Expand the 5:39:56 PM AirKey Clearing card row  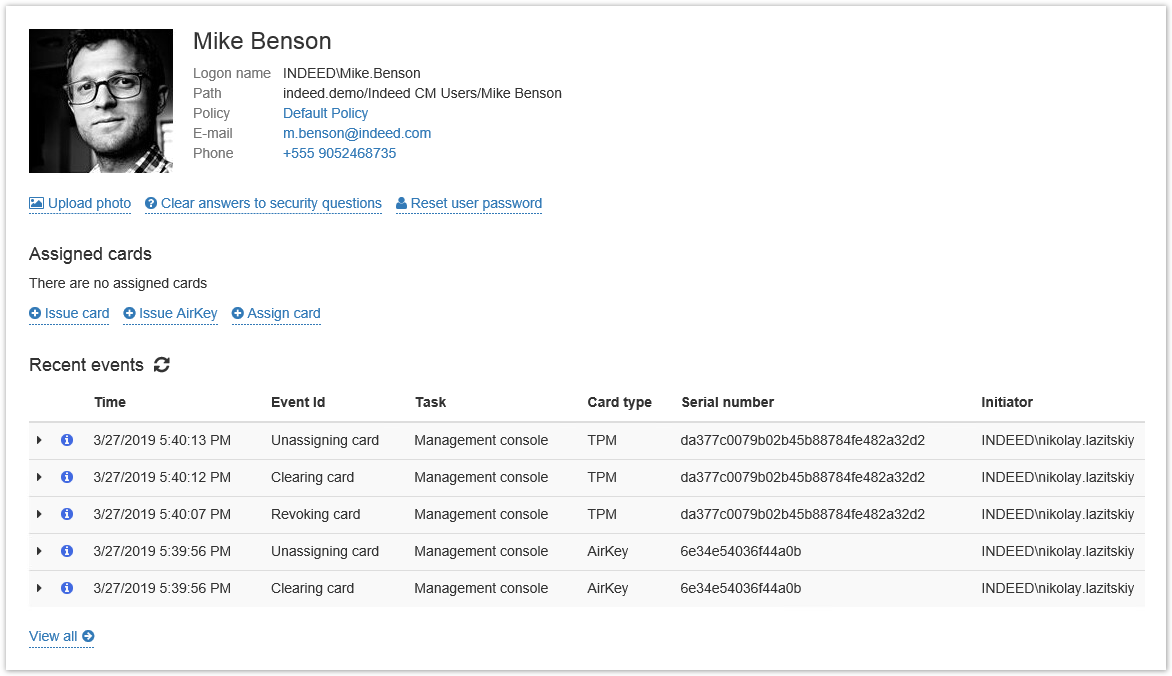tap(39, 588)
